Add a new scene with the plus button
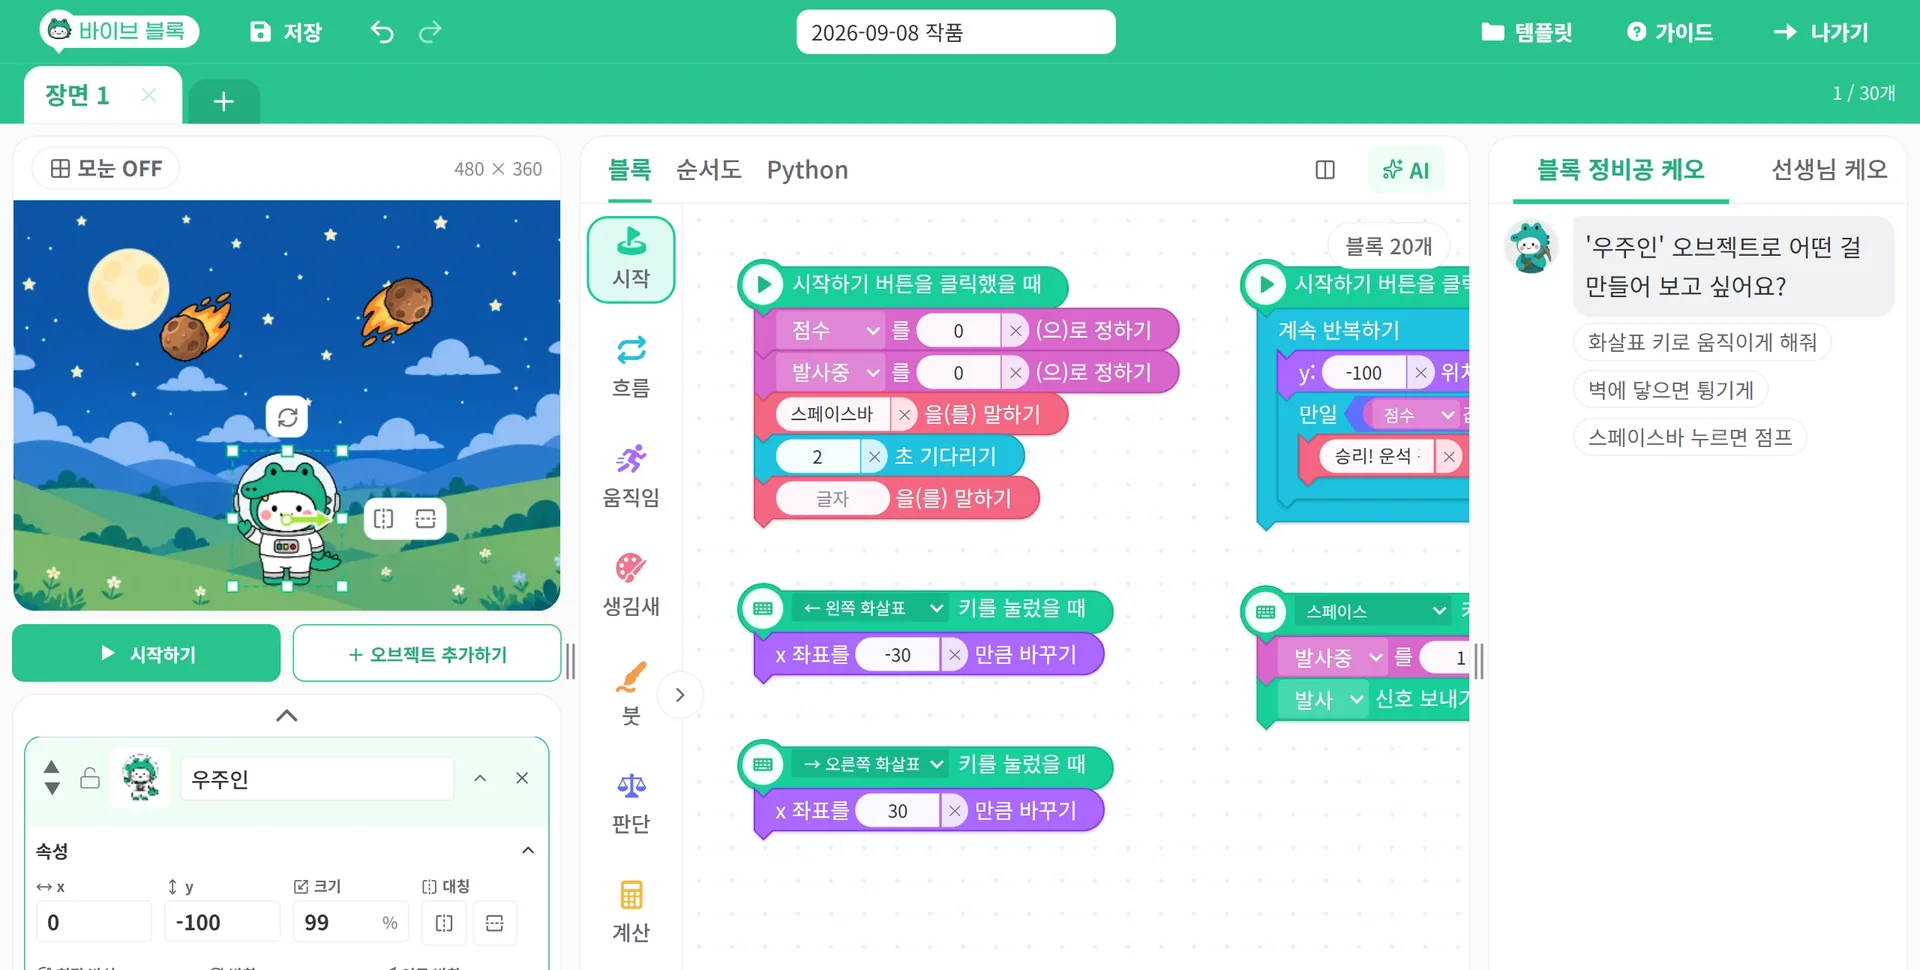1920x970 pixels. click(x=224, y=101)
